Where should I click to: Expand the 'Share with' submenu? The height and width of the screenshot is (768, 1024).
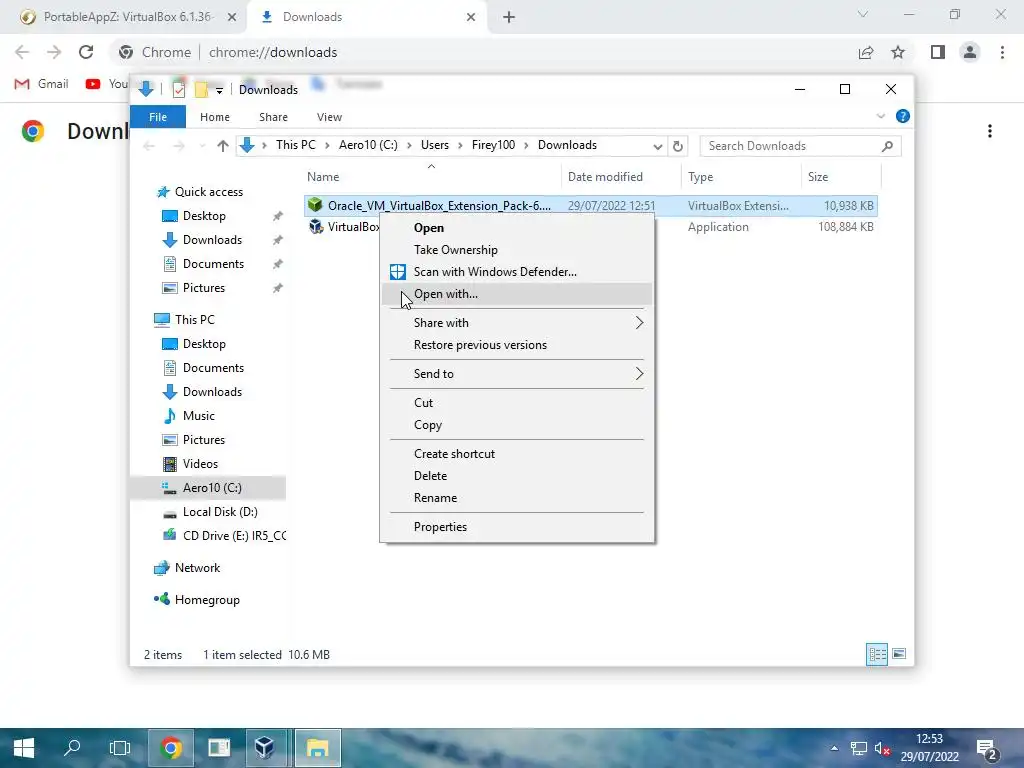[517, 323]
